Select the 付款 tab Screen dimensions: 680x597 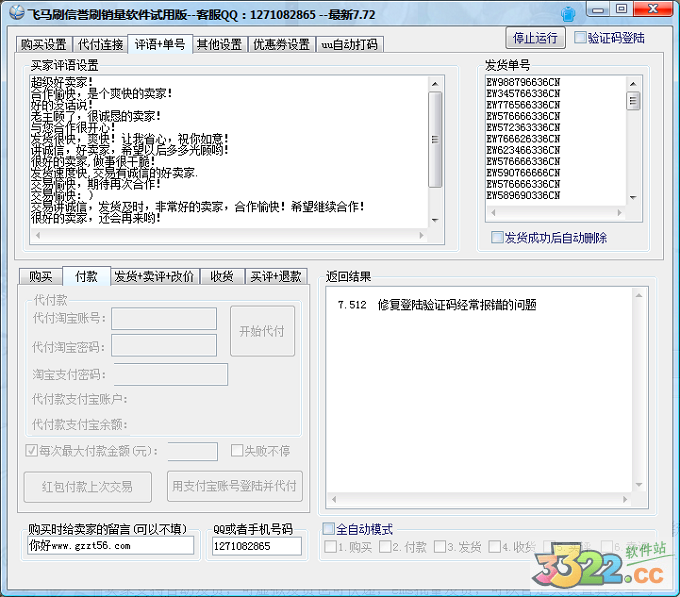(86, 276)
